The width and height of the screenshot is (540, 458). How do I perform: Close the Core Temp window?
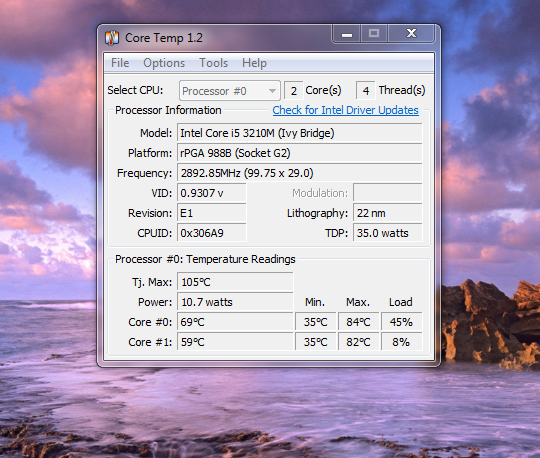click(x=411, y=34)
